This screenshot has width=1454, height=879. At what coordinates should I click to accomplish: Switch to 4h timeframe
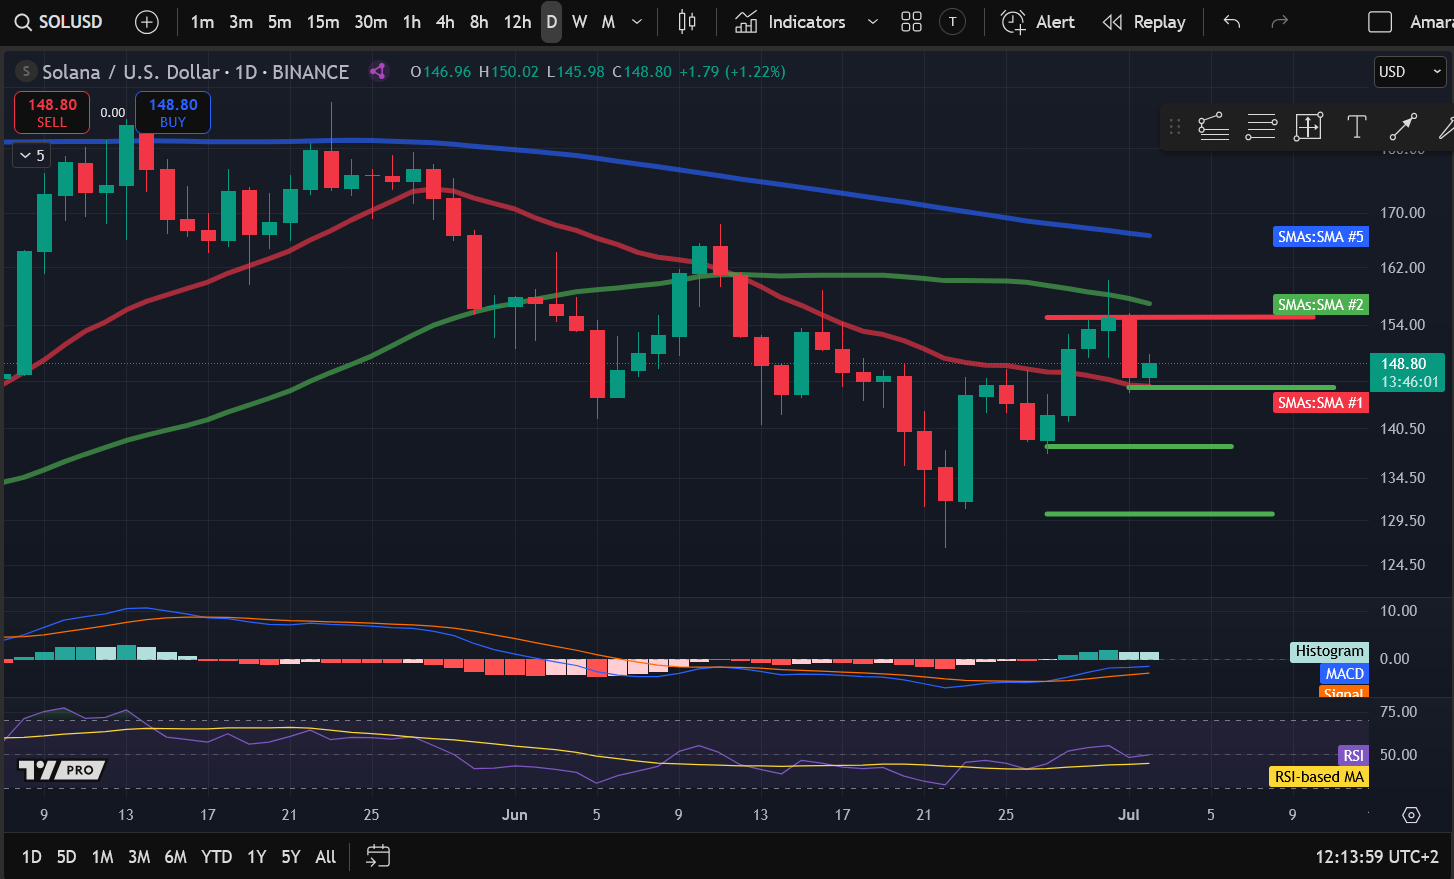(x=445, y=22)
